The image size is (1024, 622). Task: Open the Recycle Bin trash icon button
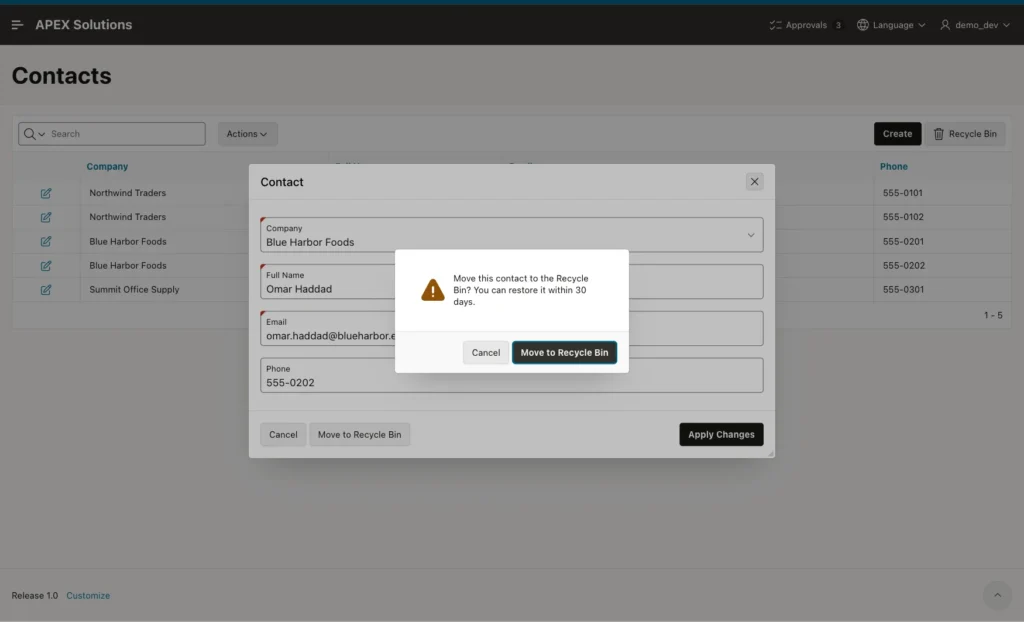pyautogui.click(x=965, y=134)
